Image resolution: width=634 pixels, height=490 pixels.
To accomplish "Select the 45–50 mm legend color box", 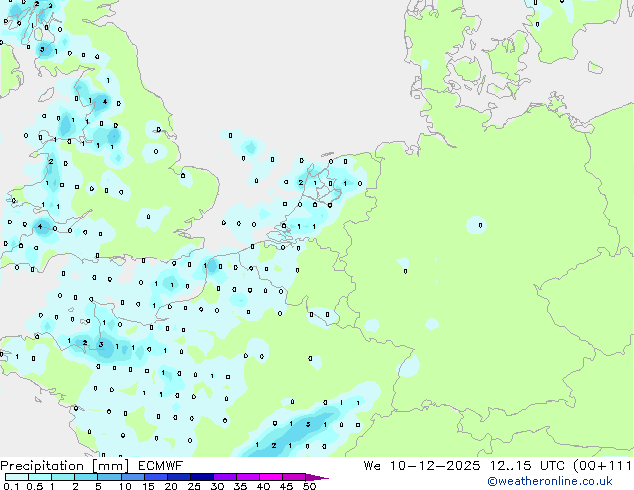I will [294, 477].
